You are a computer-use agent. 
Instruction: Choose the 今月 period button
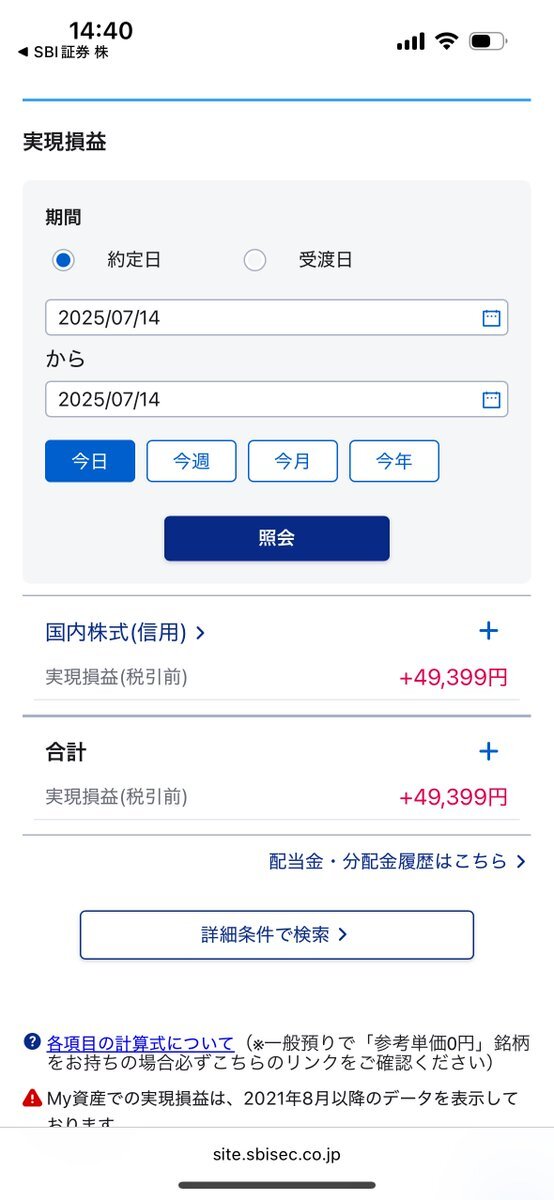[293, 461]
